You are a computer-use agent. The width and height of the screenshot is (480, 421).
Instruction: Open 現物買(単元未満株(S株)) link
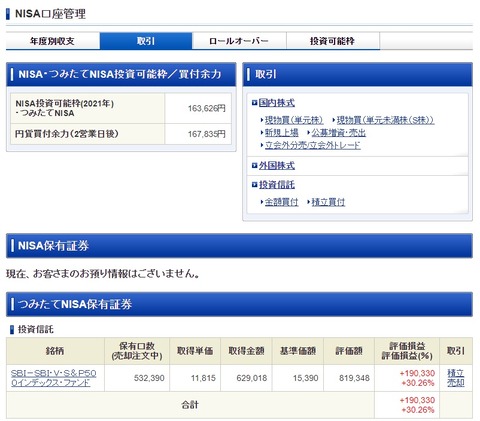click(385, 120)
